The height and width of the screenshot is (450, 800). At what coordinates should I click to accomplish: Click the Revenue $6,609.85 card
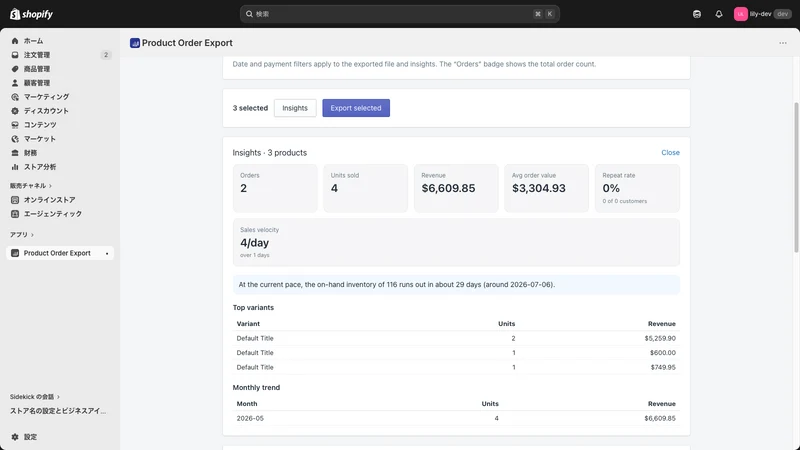point(456,188)
